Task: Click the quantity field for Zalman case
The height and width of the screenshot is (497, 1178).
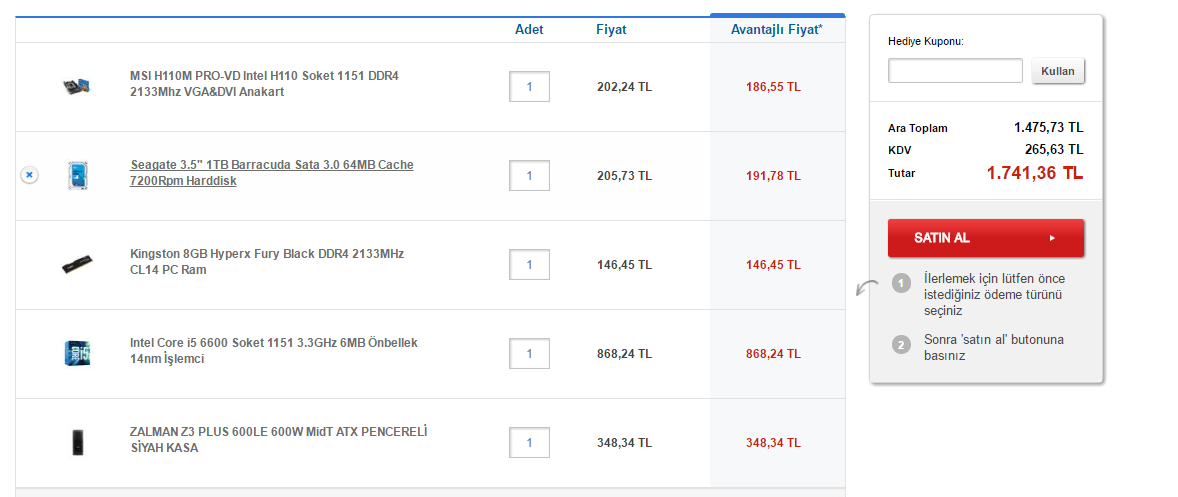Action: (x=529, y=442)
